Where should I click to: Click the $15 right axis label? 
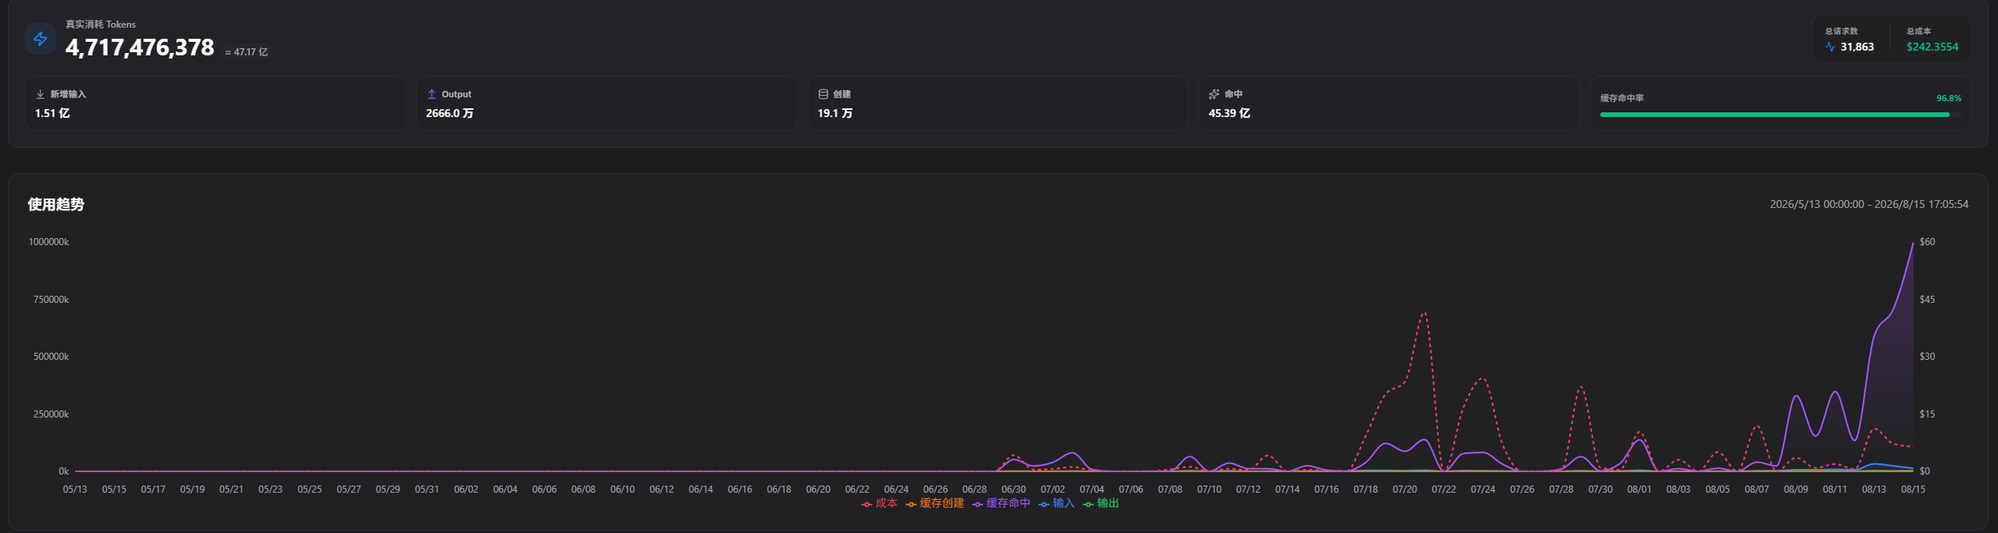pos(1927,414)
